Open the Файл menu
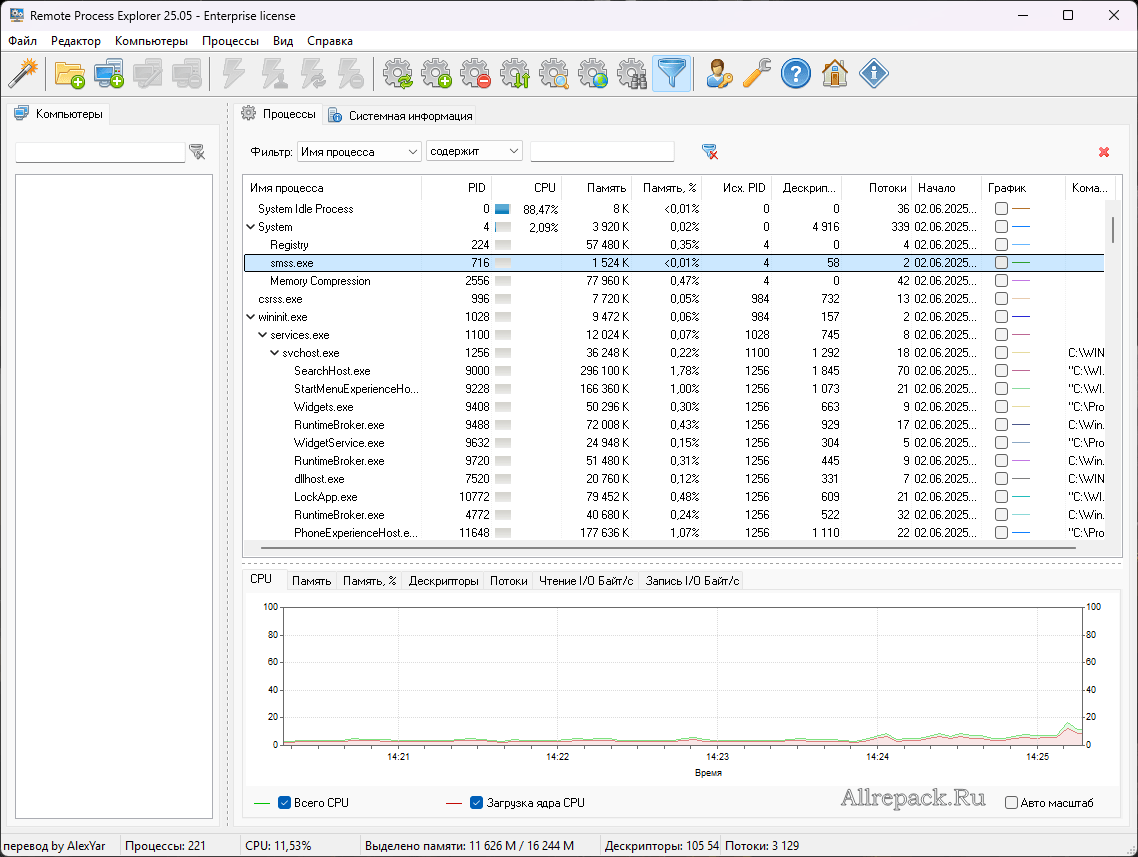1138x857 pixels. point(22,41)
